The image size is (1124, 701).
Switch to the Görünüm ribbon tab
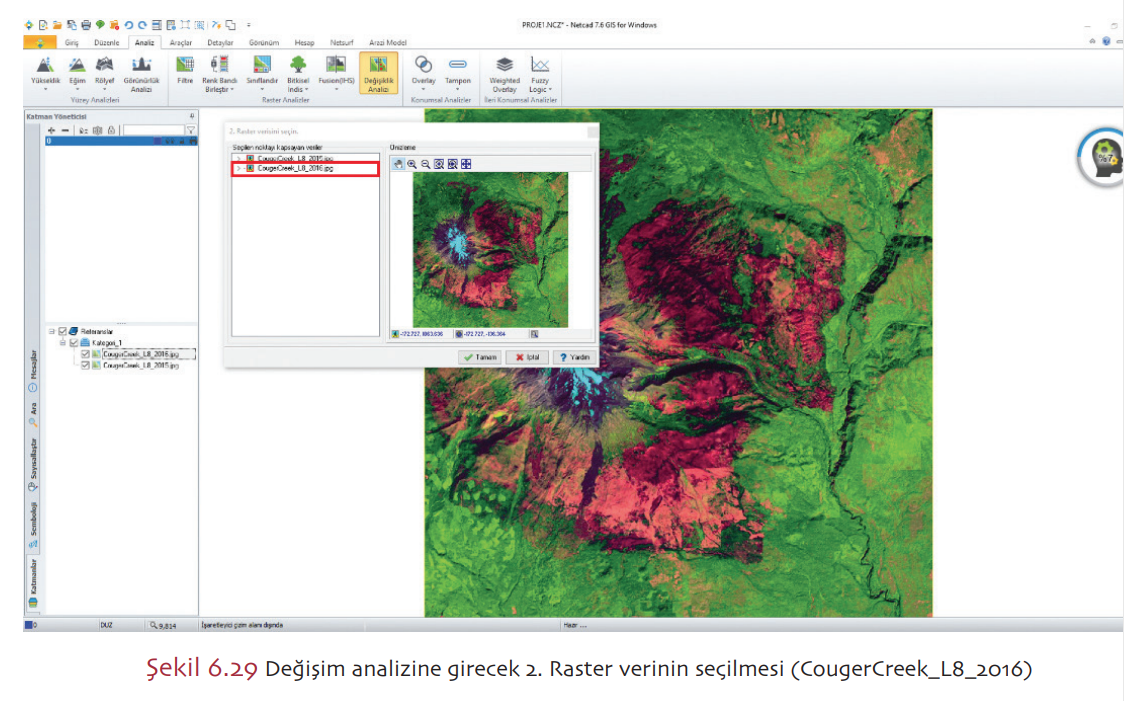(263, 43)
